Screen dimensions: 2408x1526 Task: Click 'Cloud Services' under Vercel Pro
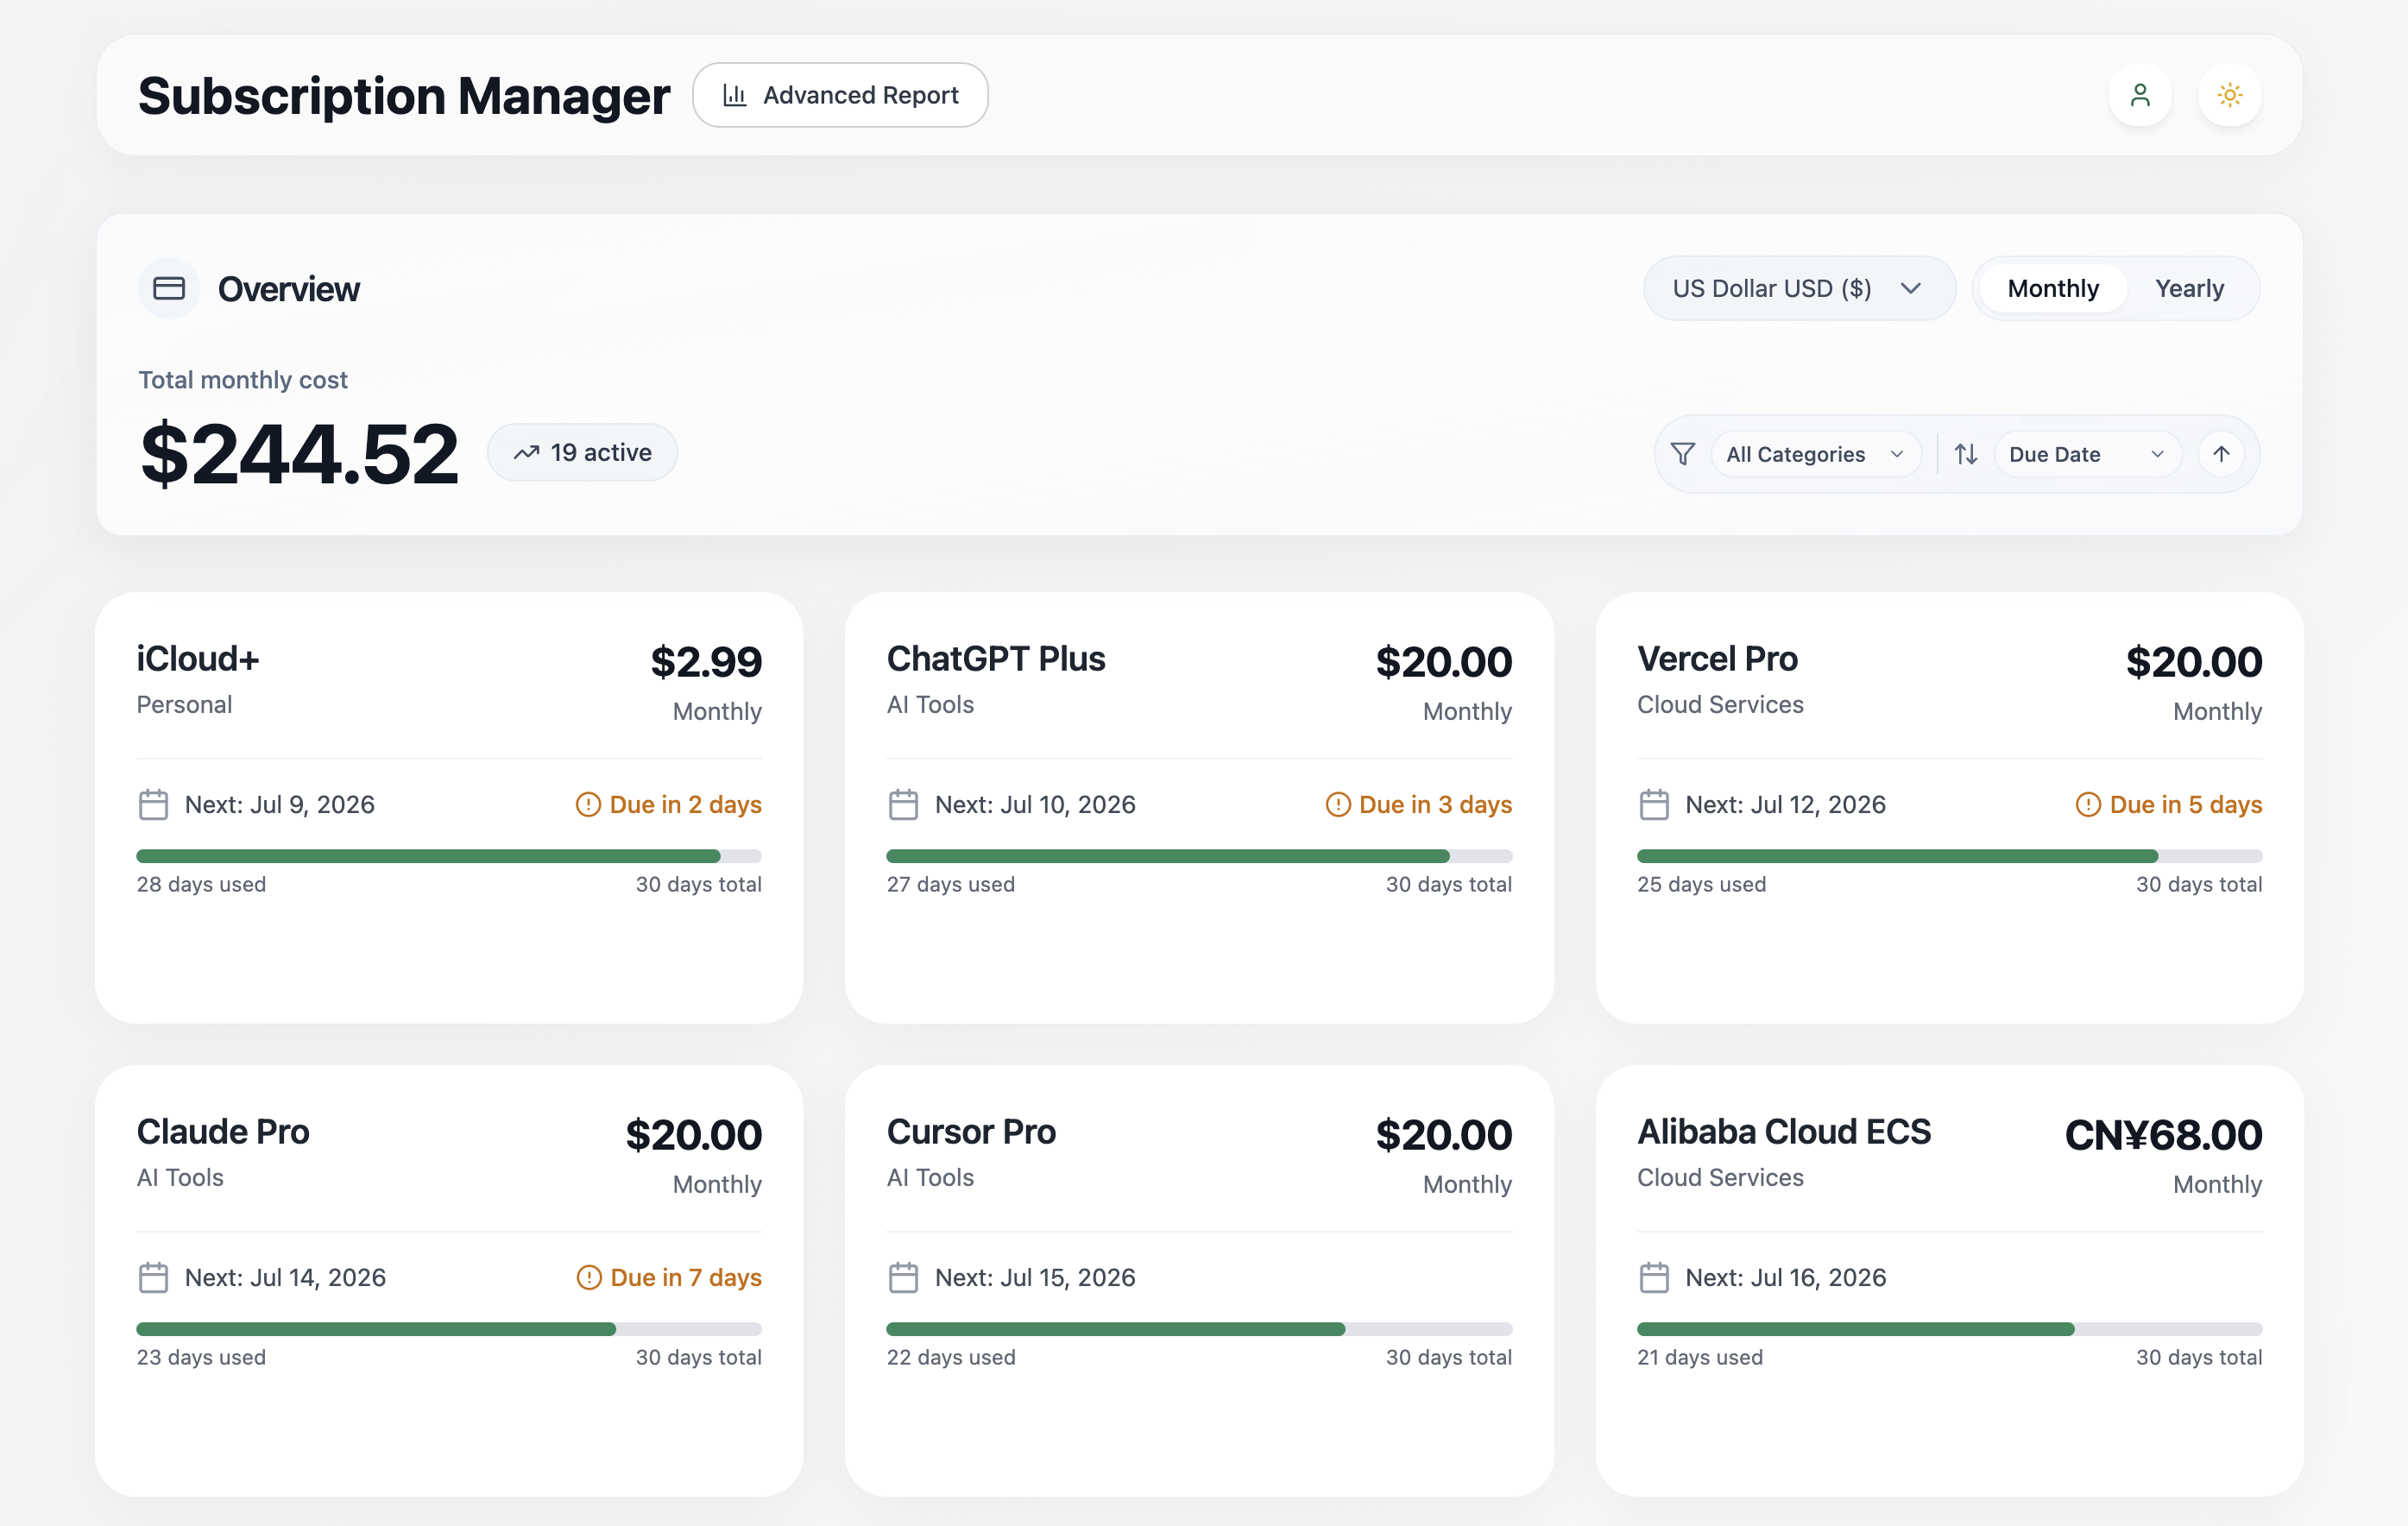1720,705
